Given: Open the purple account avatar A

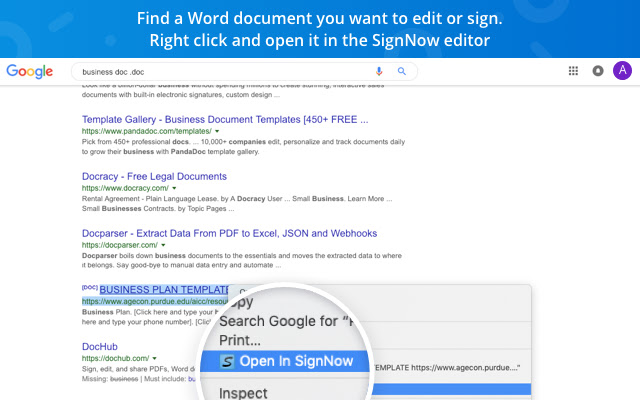Looking at the screenshot, I should 622,71.
